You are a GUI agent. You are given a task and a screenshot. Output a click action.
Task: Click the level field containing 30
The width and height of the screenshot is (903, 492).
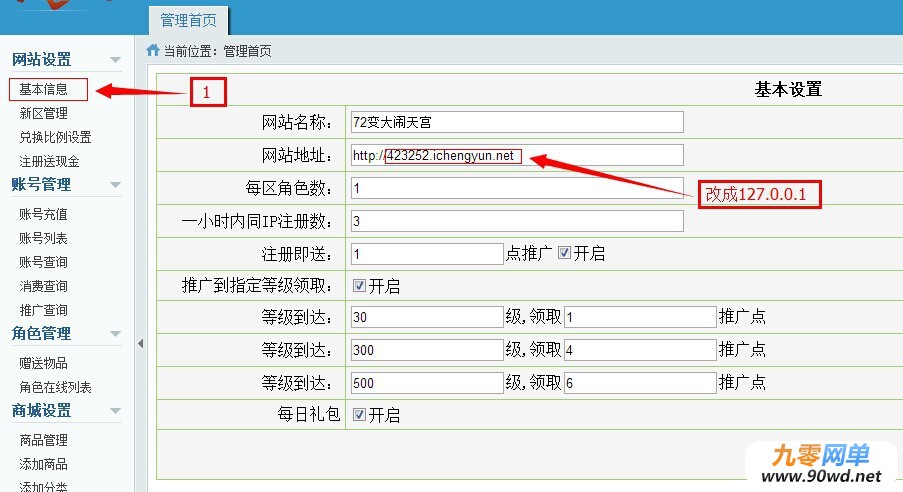click(427, 317)
